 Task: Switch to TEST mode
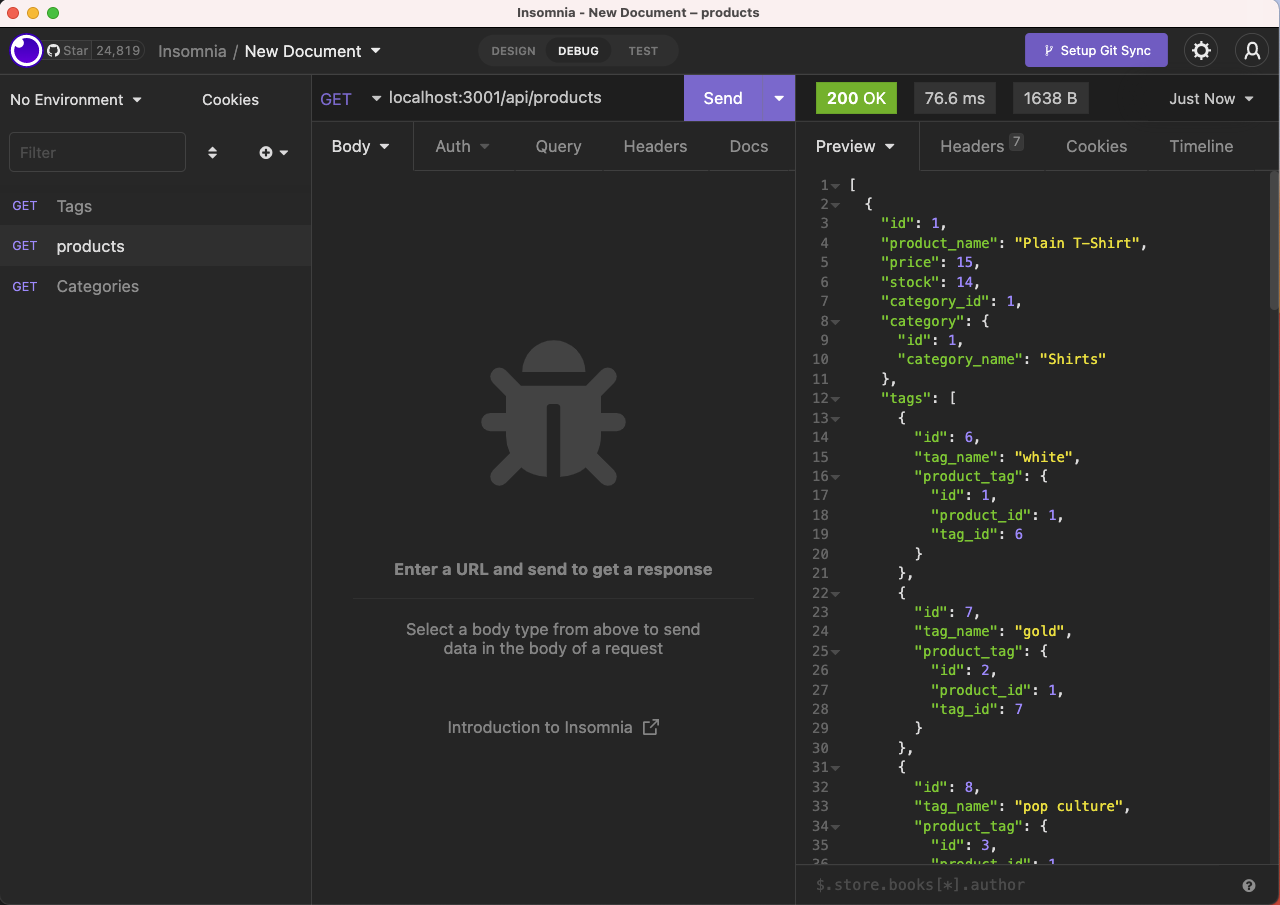(643, 51)
